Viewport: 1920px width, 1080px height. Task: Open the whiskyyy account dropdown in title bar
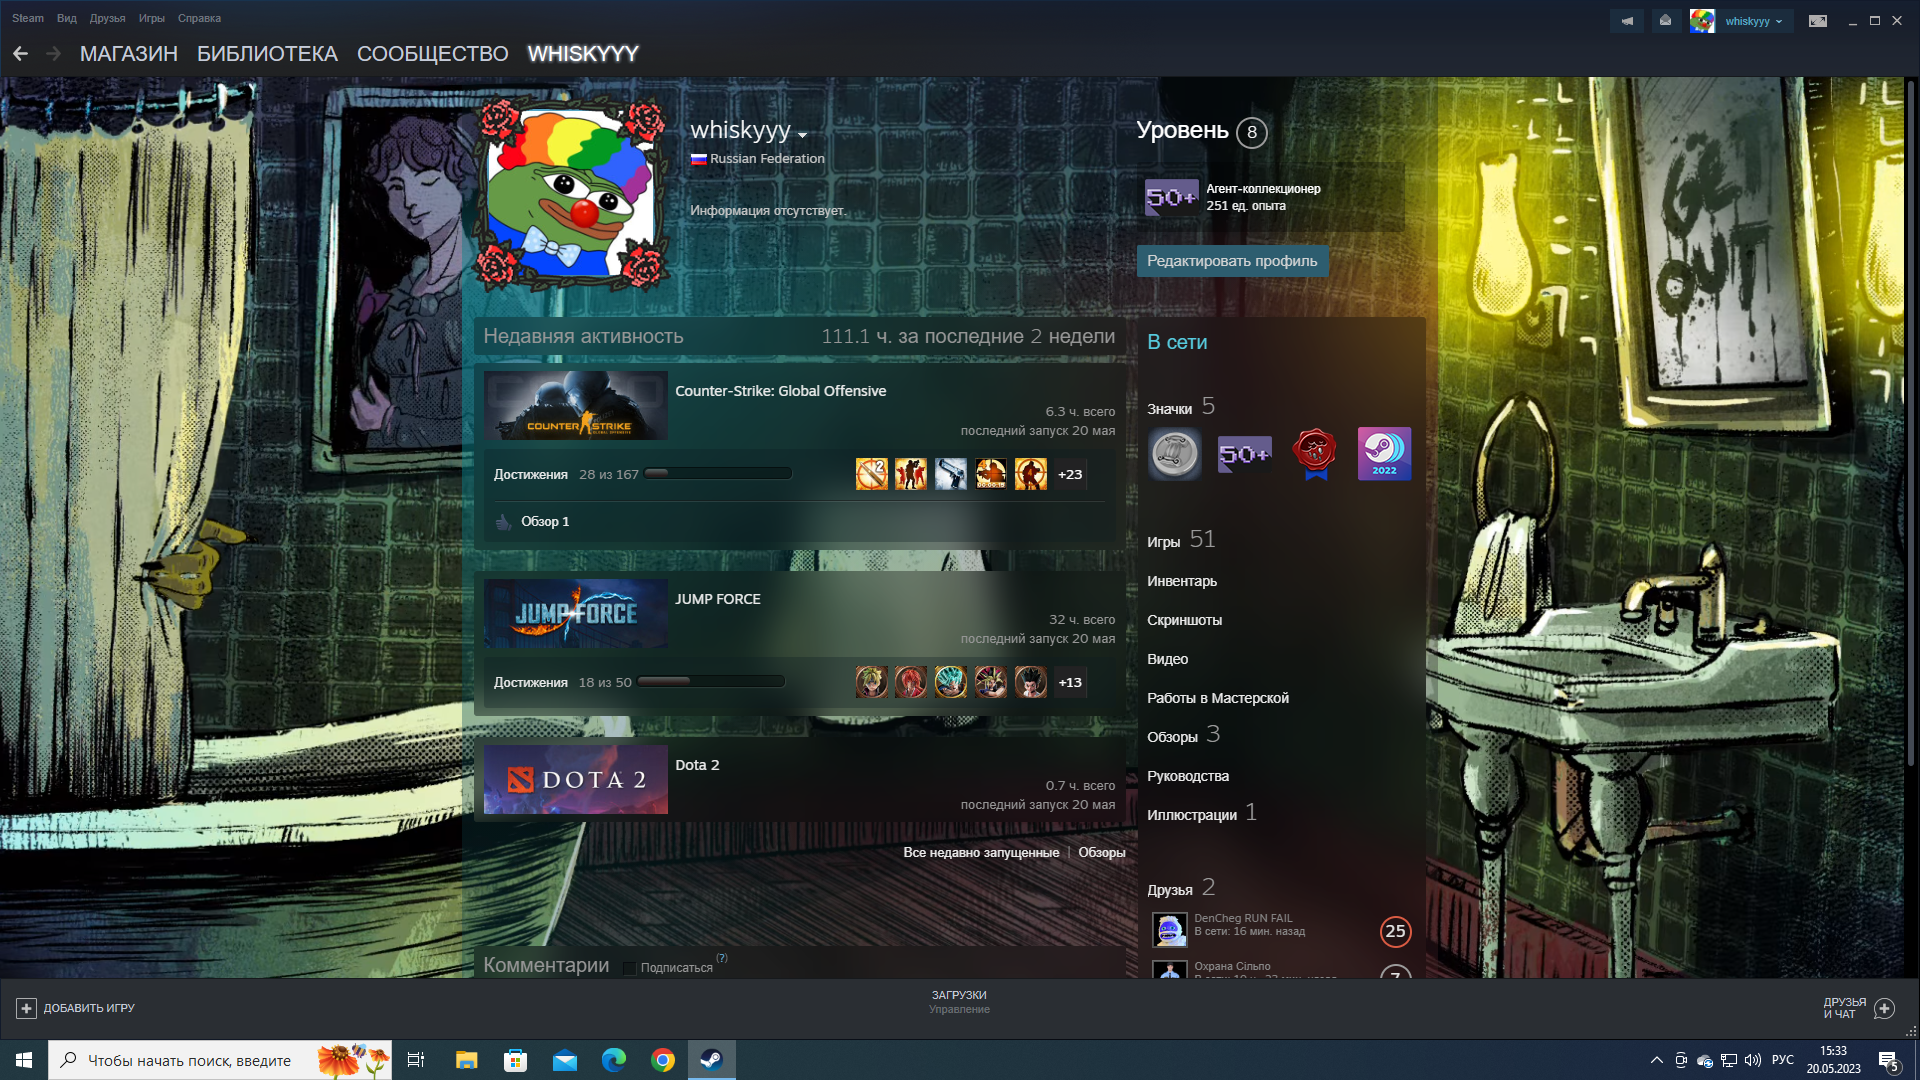point(1753,21)
